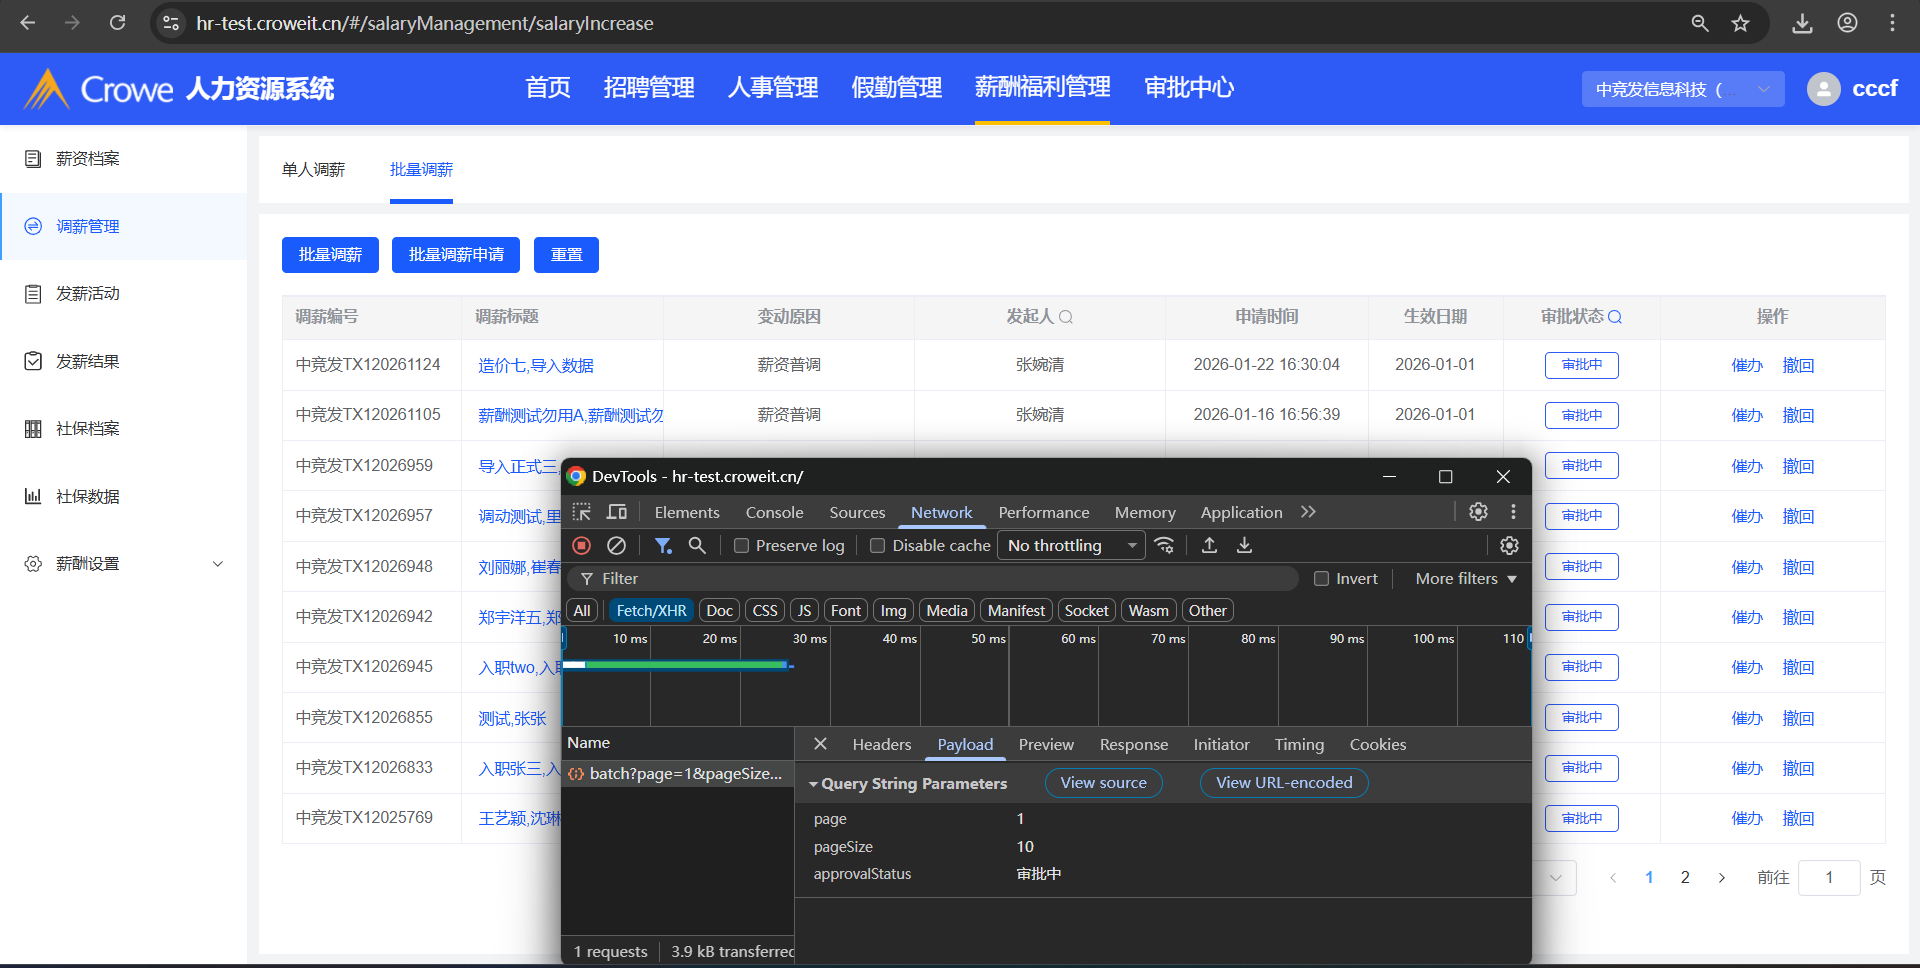
Task: Open the No throttling dropdown
Action: (x=1072, y=546)
